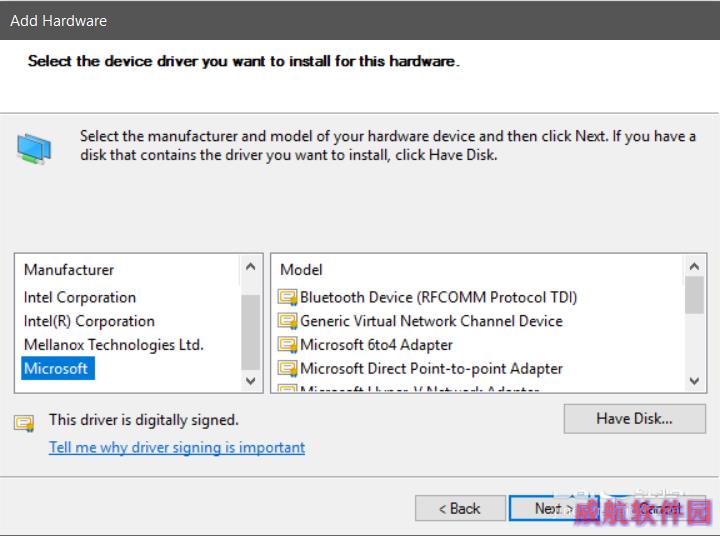This screenshot has width=720, height=536.
Task: Click Model list scroll up arrow
Action: 694,266
